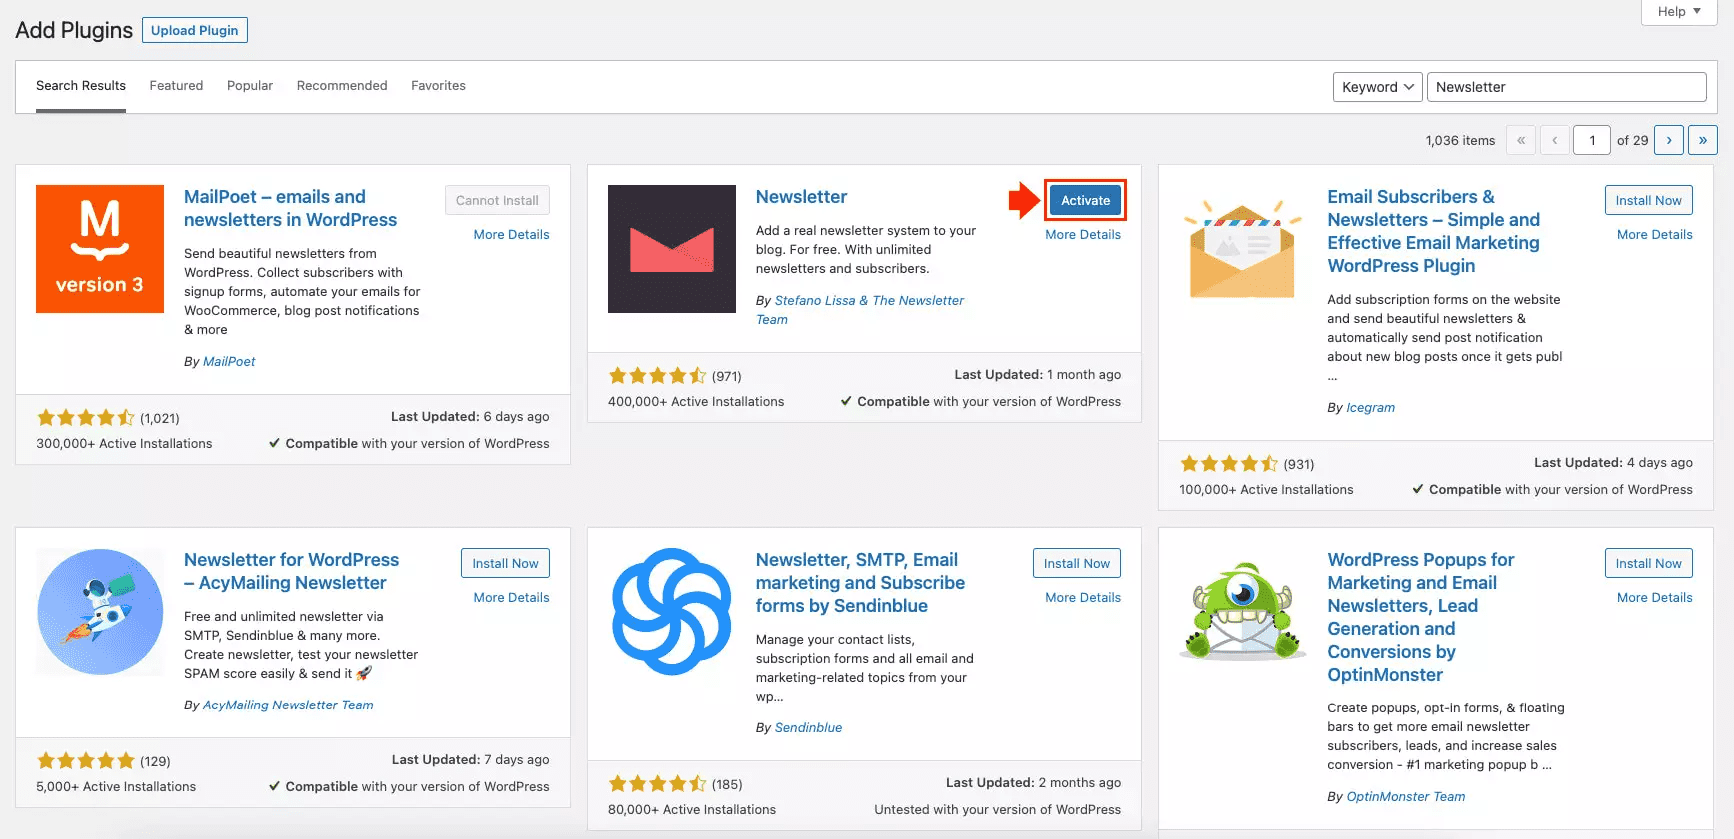Open Email Subscribers & Newsletters title link
Image resolution: width=1734 pixels, height=839 pixels.
click(1433, 231)
